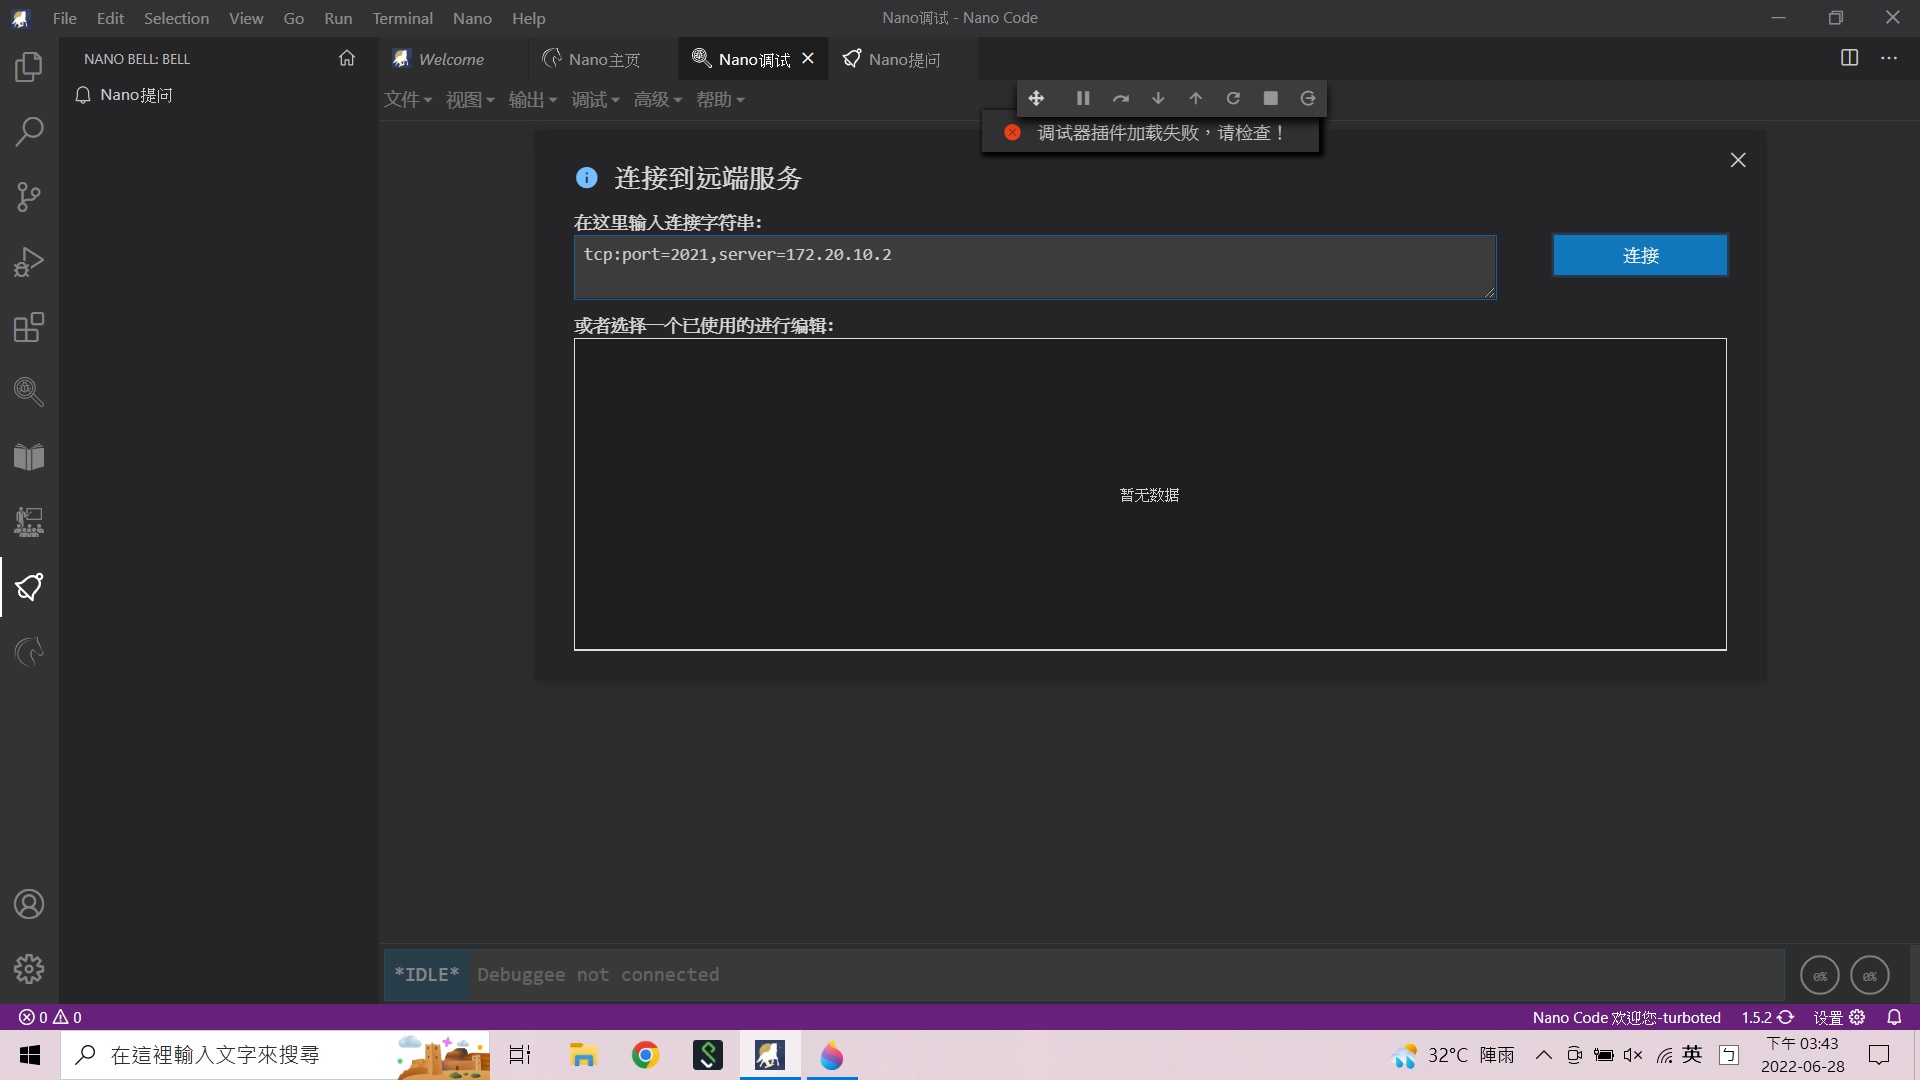
Task: Restart debugging from debug toolbar
Action: (x=1233, y=98)
